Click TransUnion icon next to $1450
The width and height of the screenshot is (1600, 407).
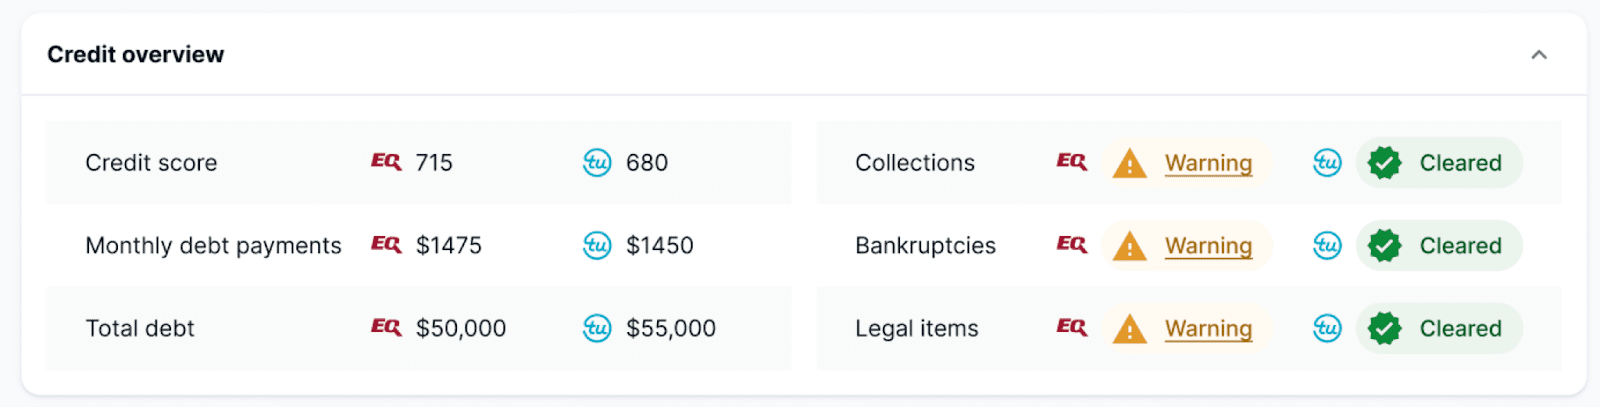[x=597, y=245]
